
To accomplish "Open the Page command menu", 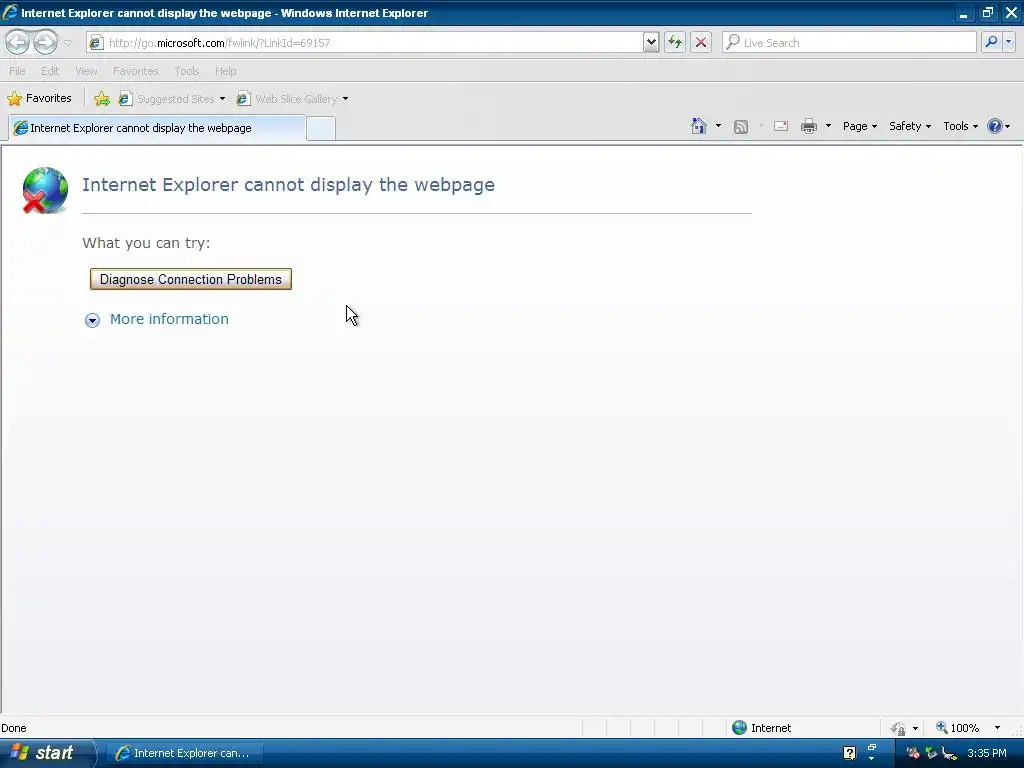I will 859,126.
